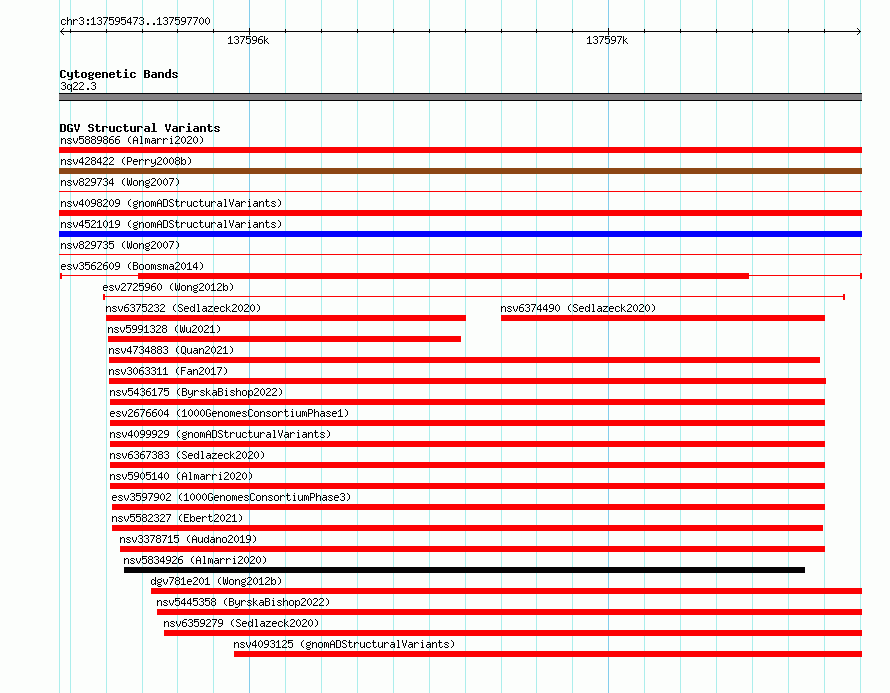The width and height of the screenshot is (890, 693).
Task: Select nsv4099929 gnomAD variant label
Action: [x=220, y=434]
